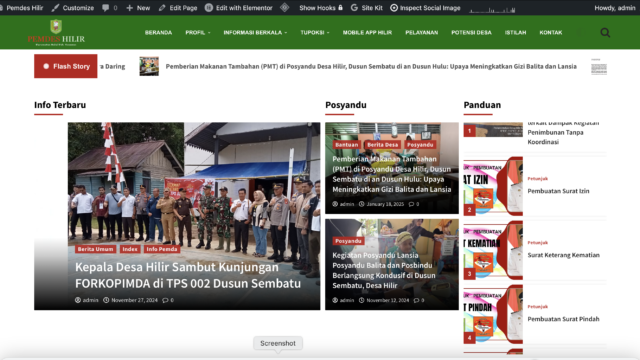Screen dimensions: 640x360
Task: Click Posyandu tag on PMT article card
Action: (420, 144)
